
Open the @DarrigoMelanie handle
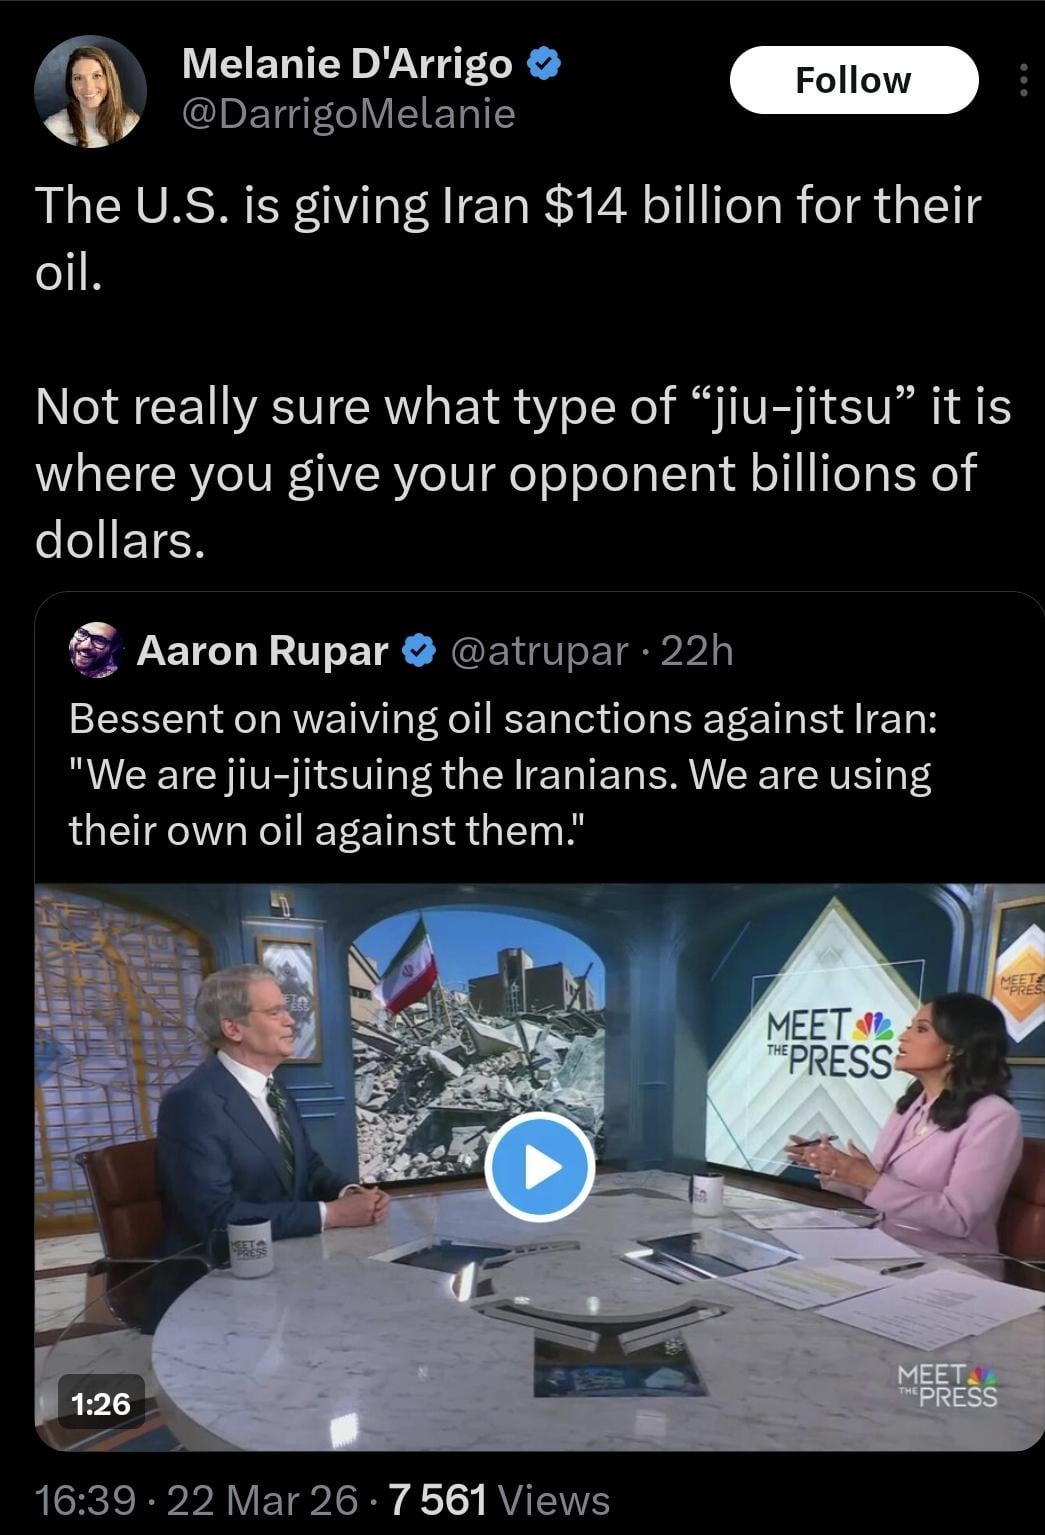click(348, 115)
